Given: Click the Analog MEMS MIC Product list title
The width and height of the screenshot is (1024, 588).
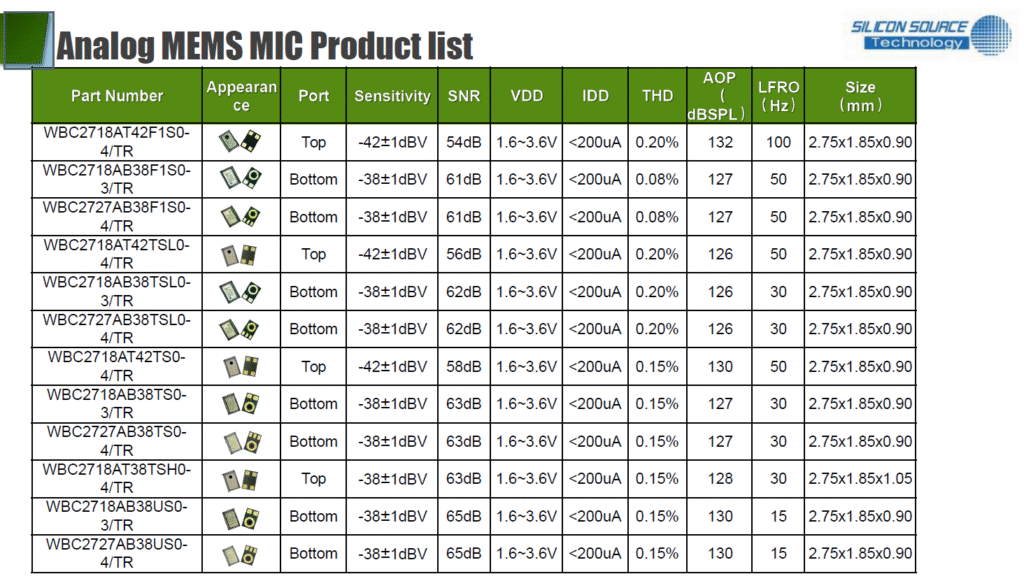Looking at the screenshot, I should (x=264, y=45).
